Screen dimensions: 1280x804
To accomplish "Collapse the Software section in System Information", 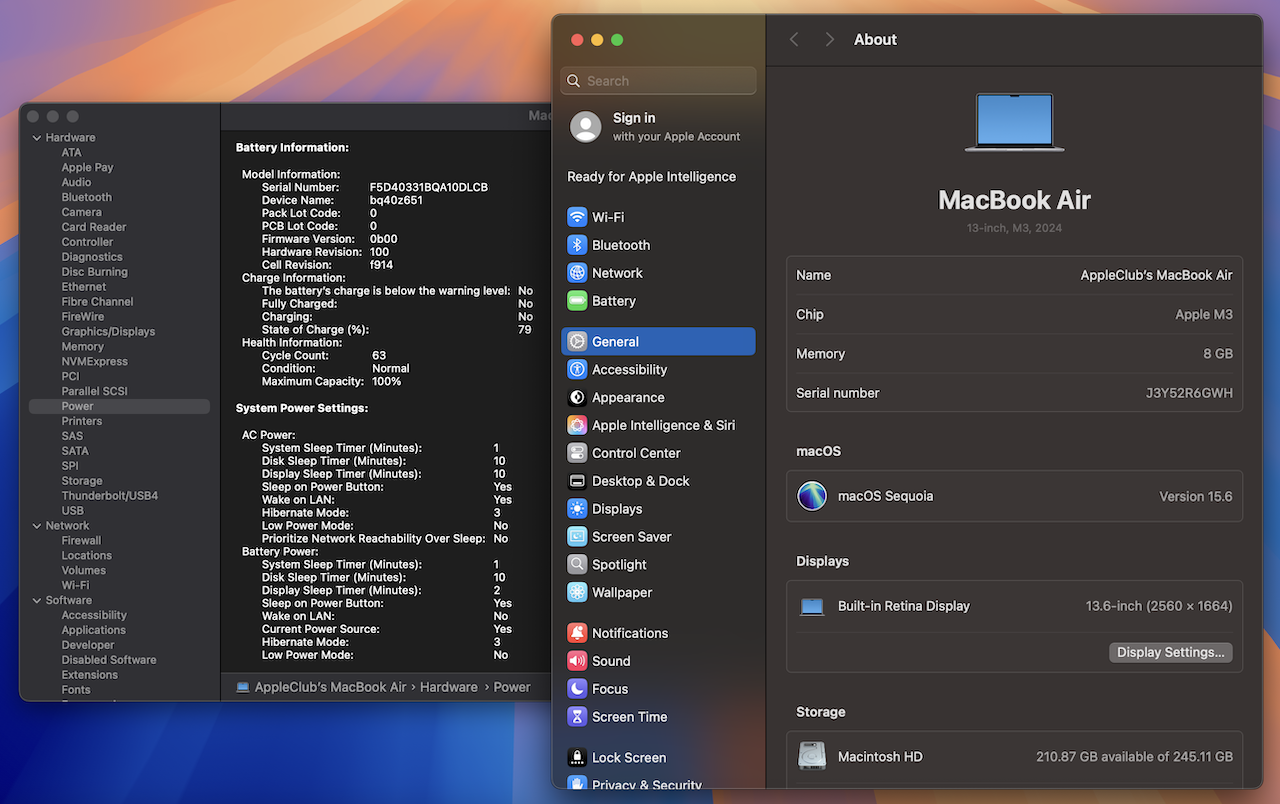I will [x=37, y=601].
